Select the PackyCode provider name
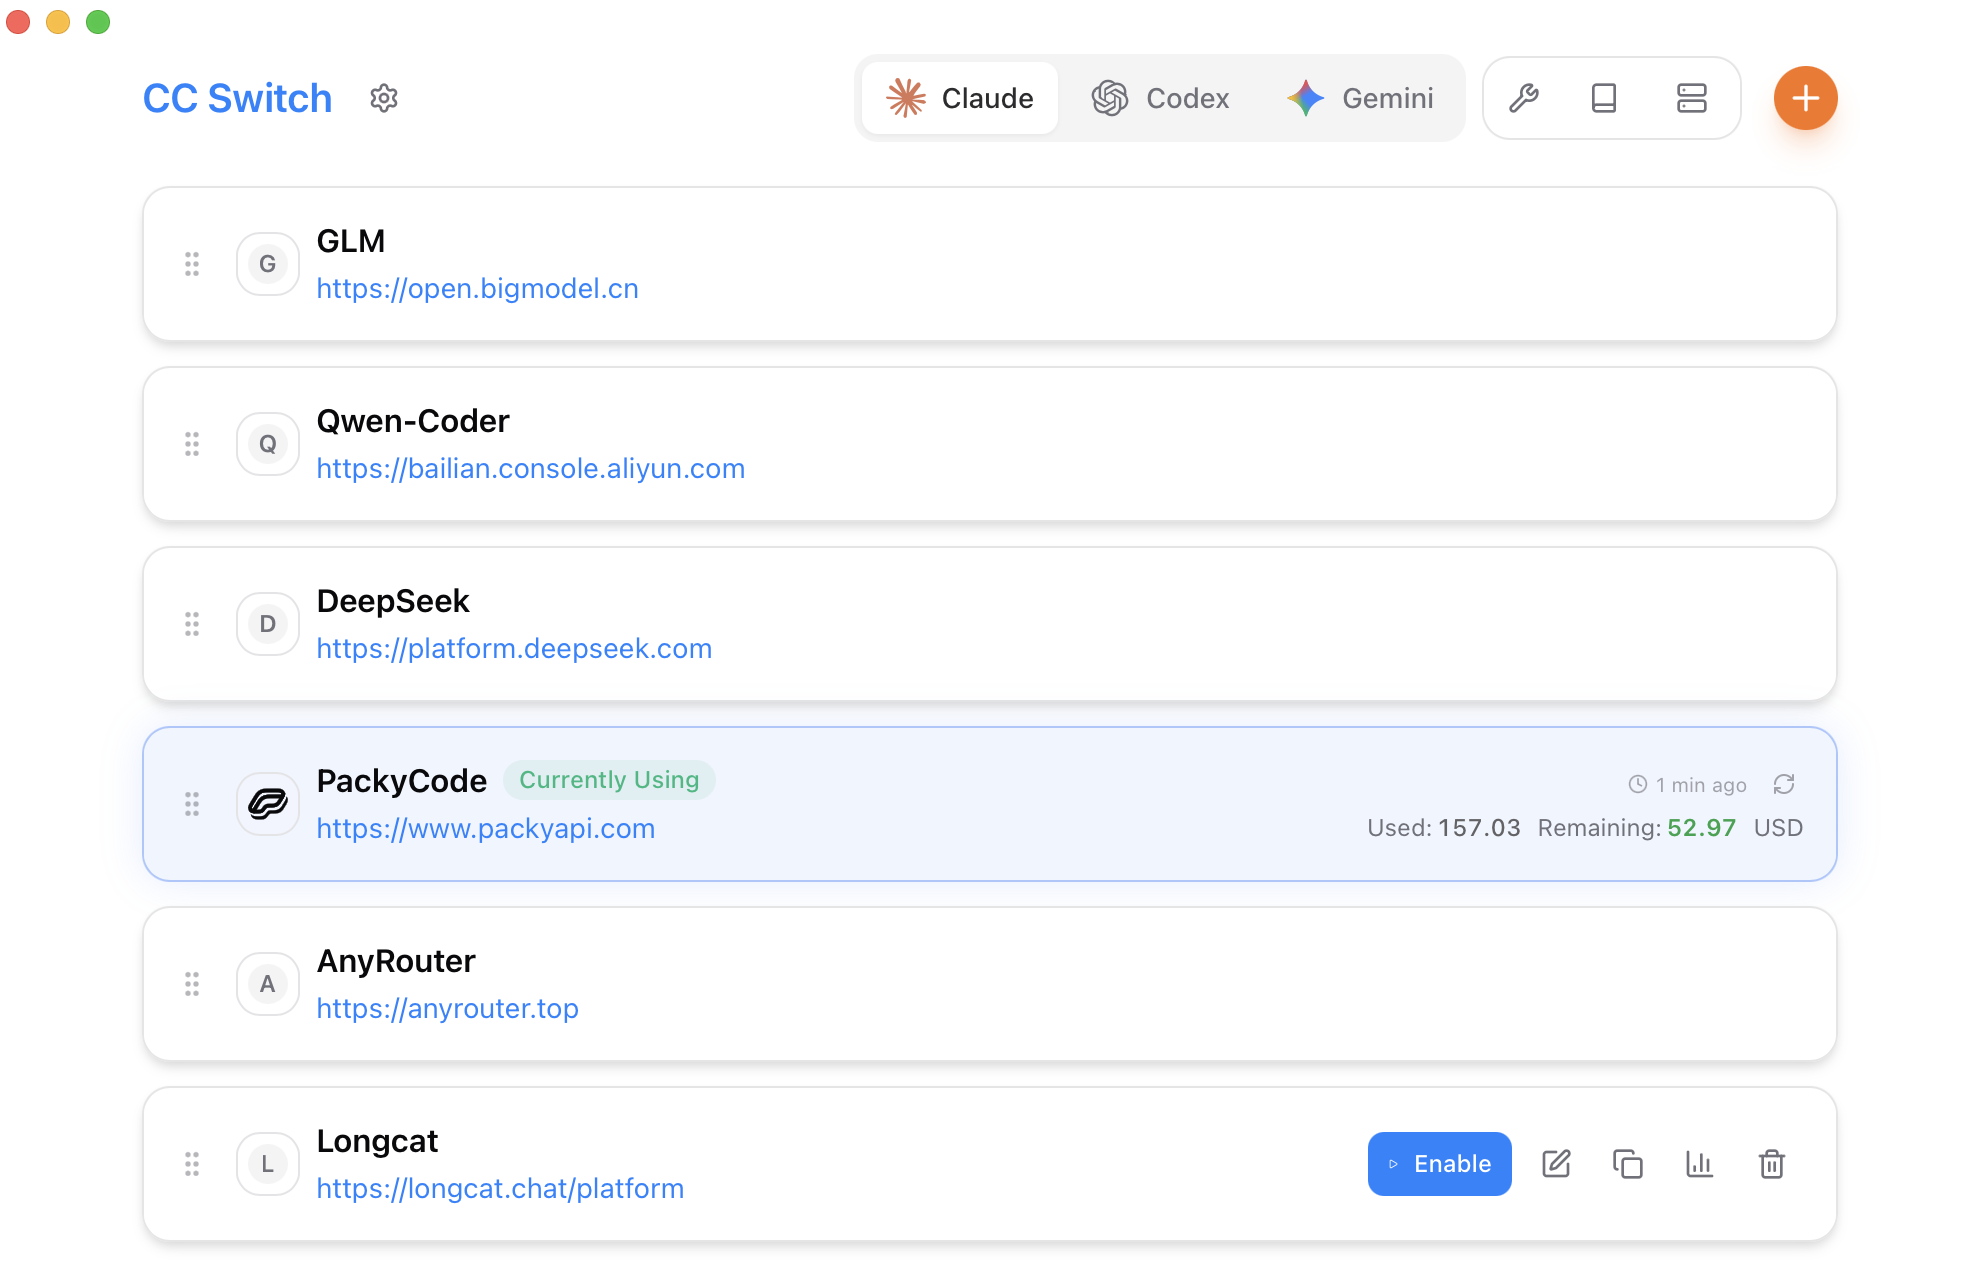Image resolution: width=1982 pixels, height=1264 pixels. [401, 781]
